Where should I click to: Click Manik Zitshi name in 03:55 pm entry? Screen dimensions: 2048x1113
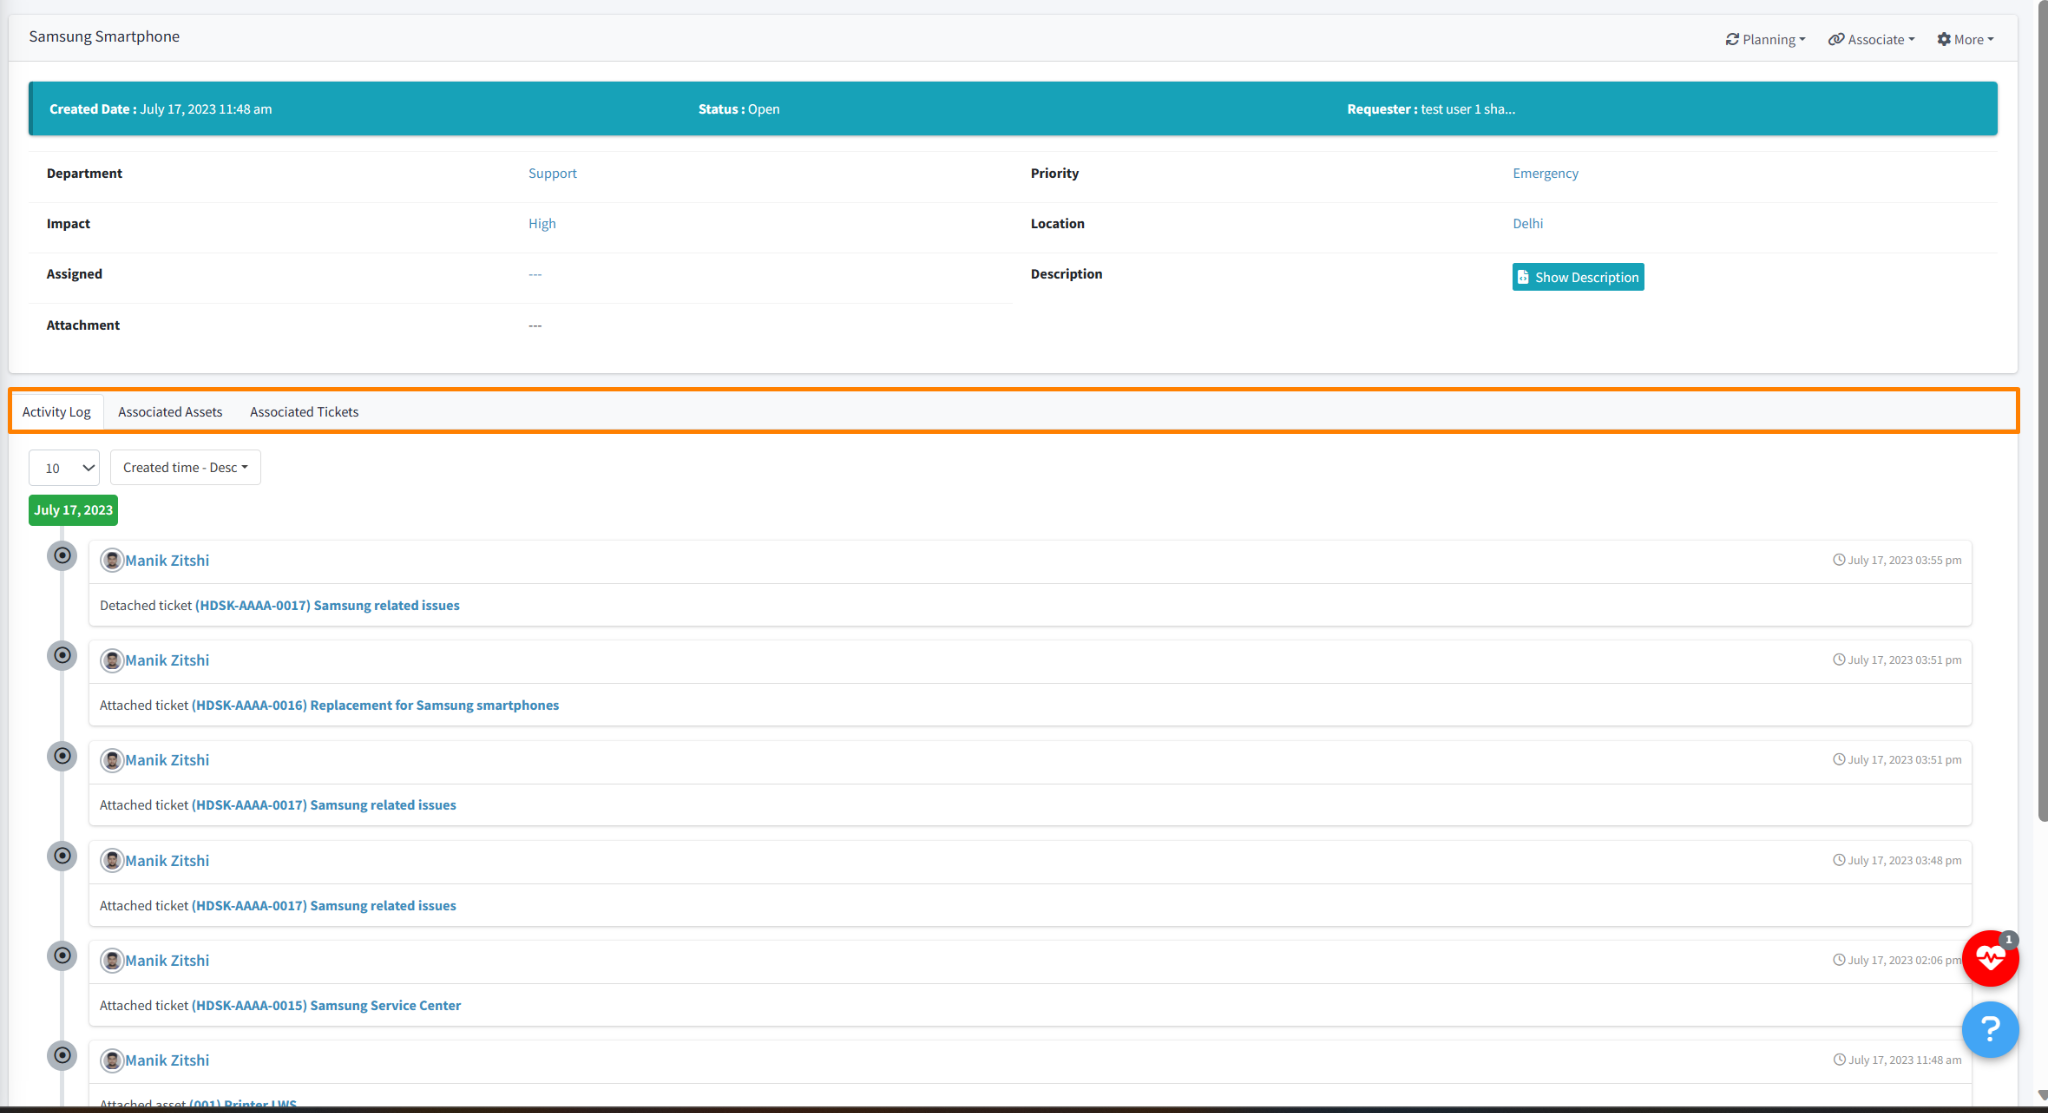(167, 561)
